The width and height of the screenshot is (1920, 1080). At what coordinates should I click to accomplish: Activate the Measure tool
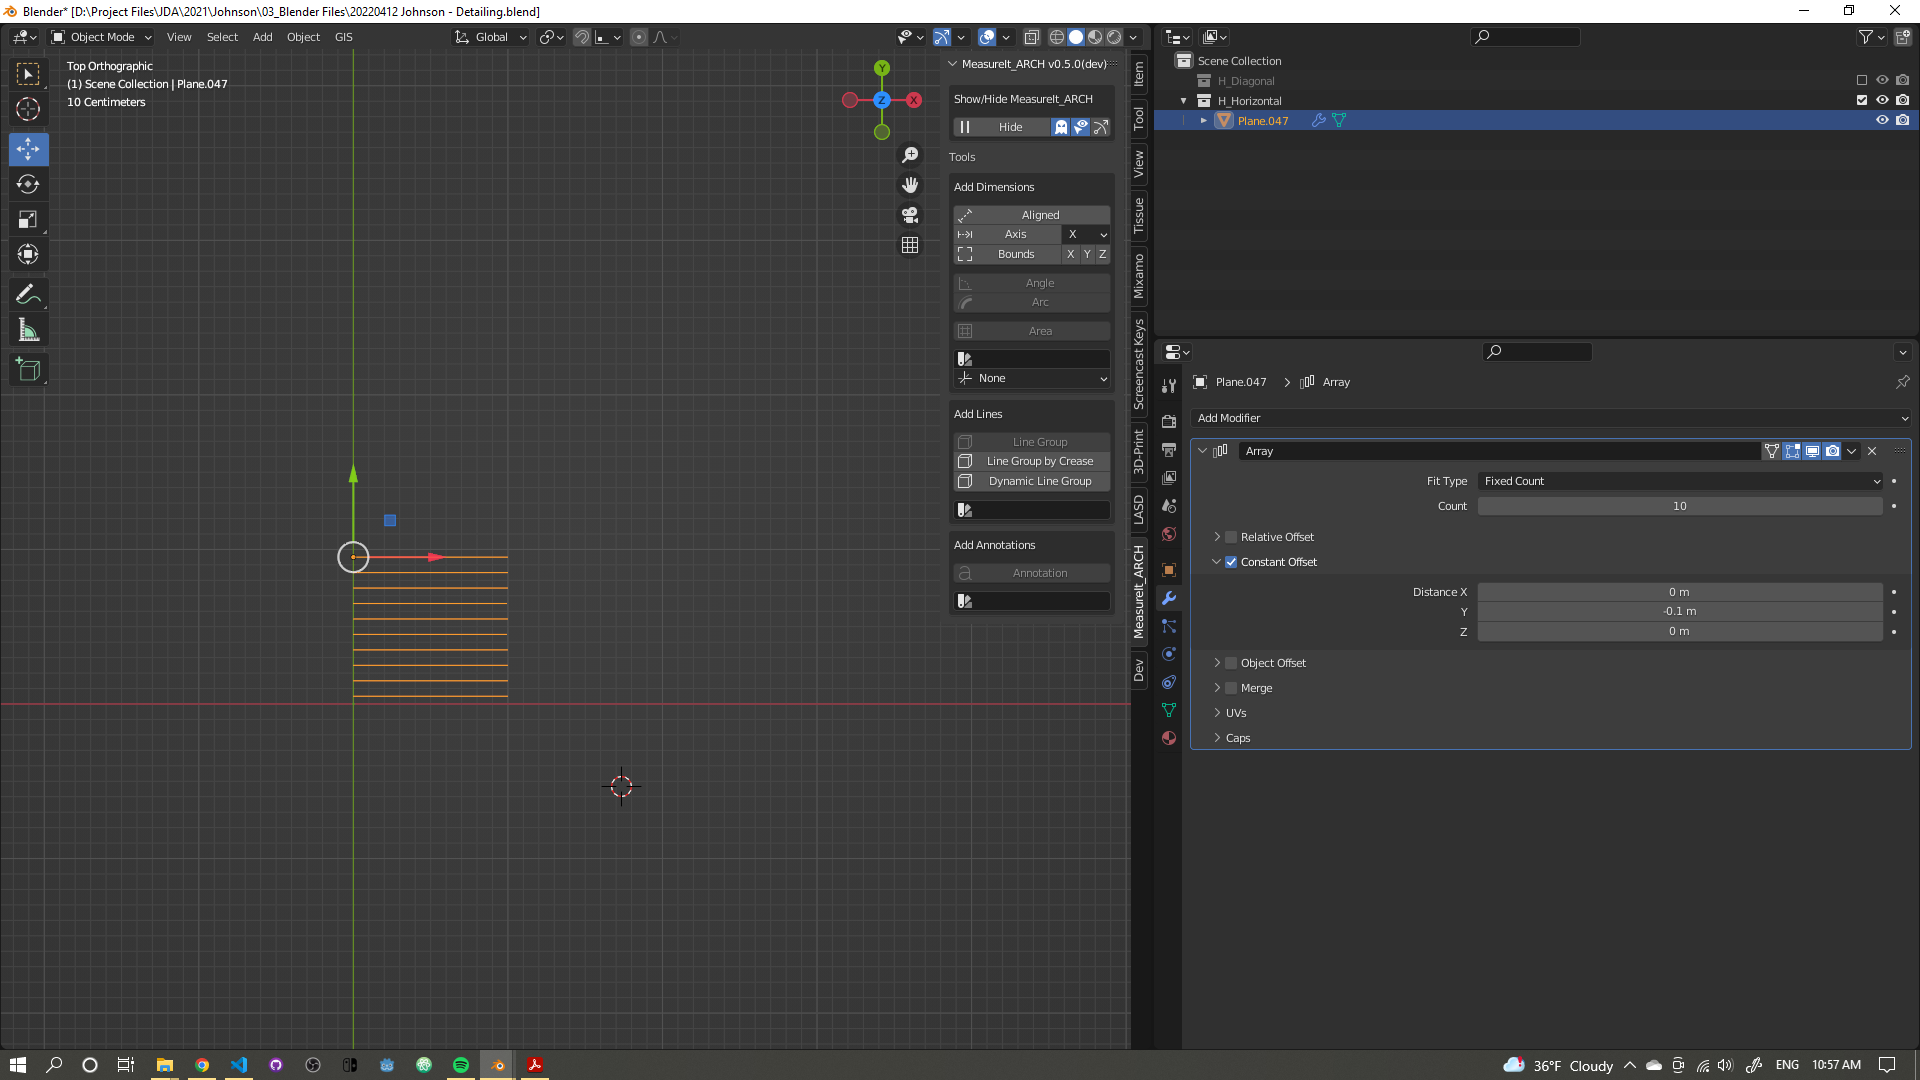coord(28,329)
